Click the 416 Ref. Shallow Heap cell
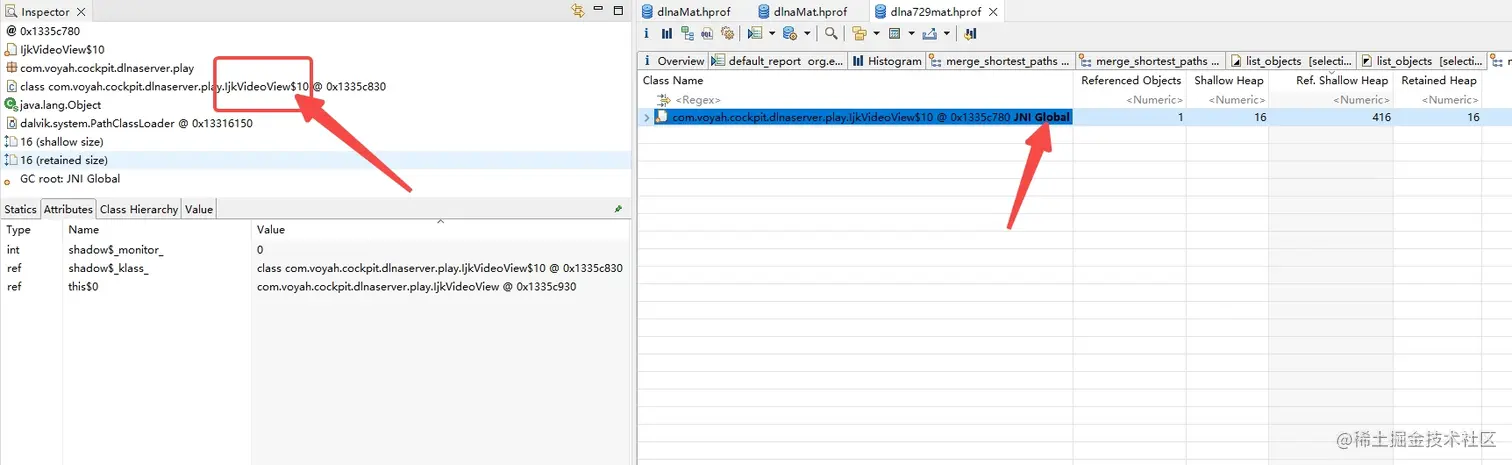The height and width of the screenshot is (465, 1512). [x=1331, y=118]
